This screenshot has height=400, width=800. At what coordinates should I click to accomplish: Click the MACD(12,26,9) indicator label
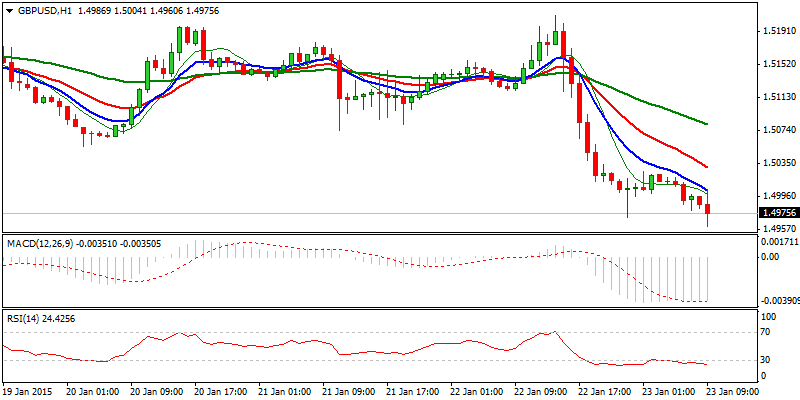[40, 243]
